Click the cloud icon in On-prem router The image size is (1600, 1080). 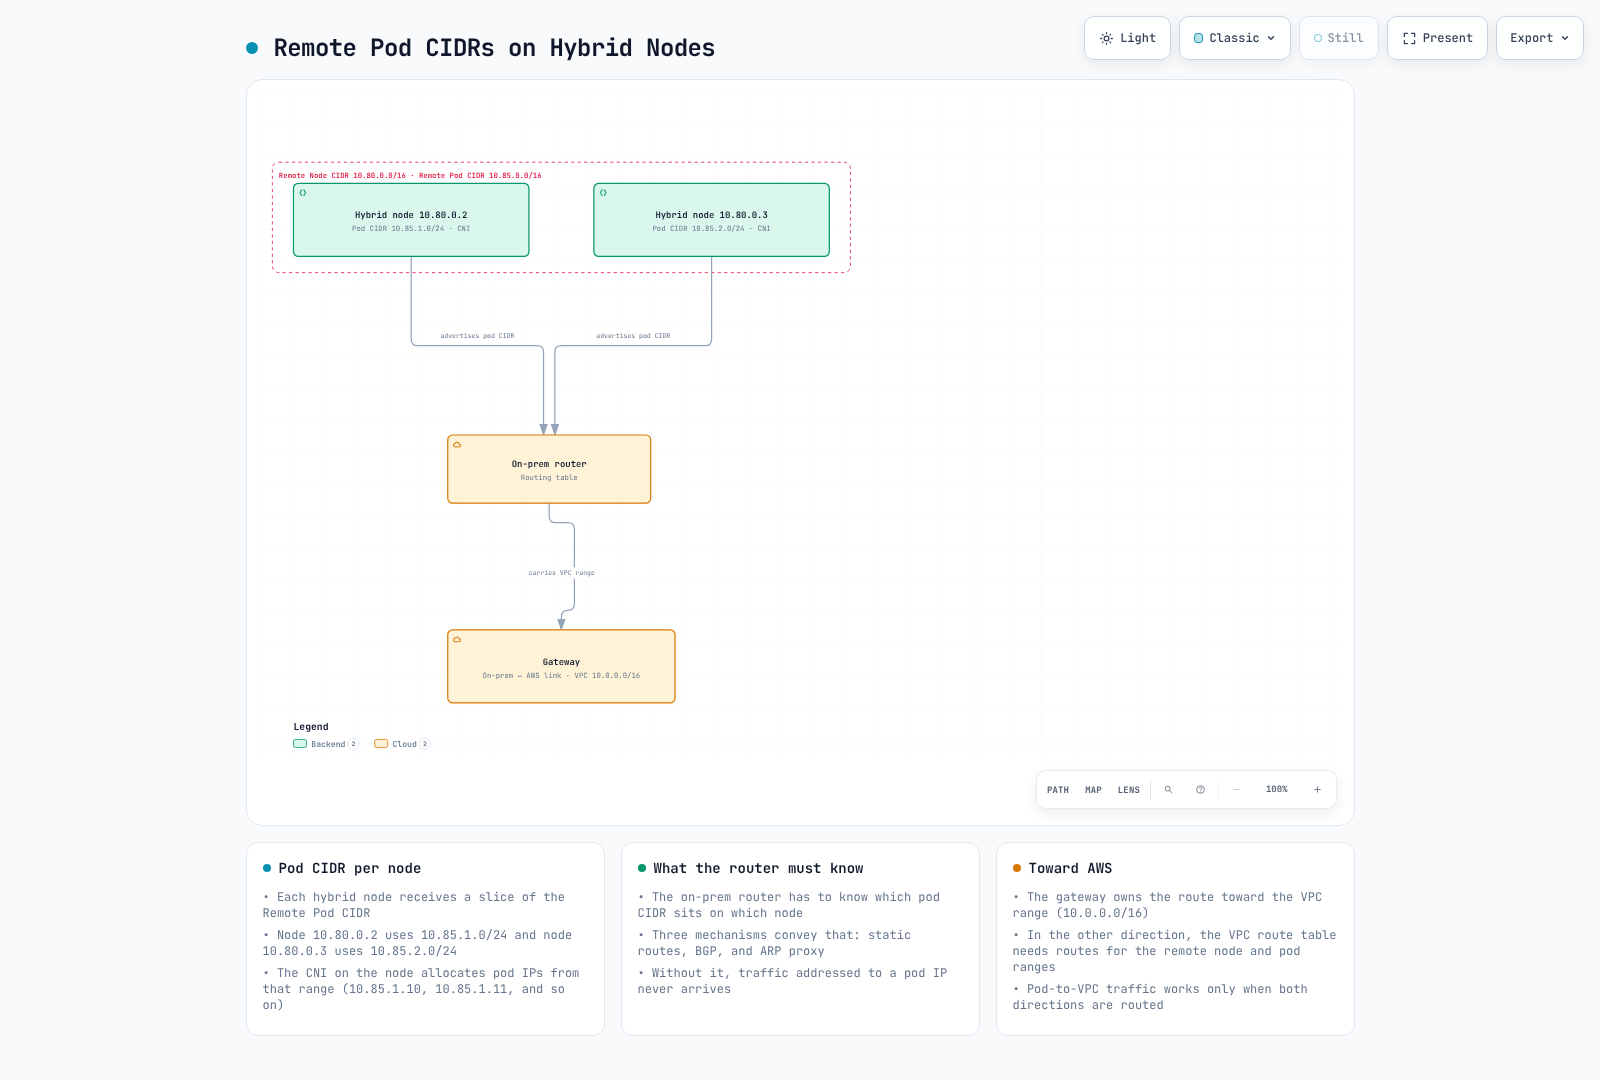pyautogui.click(x=457, y=444)
